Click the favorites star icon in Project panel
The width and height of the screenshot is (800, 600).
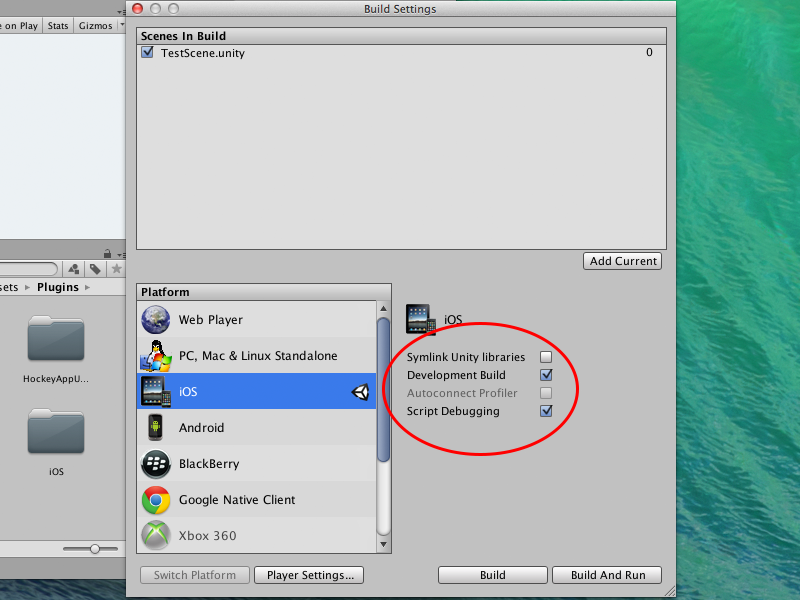point(116,269)
